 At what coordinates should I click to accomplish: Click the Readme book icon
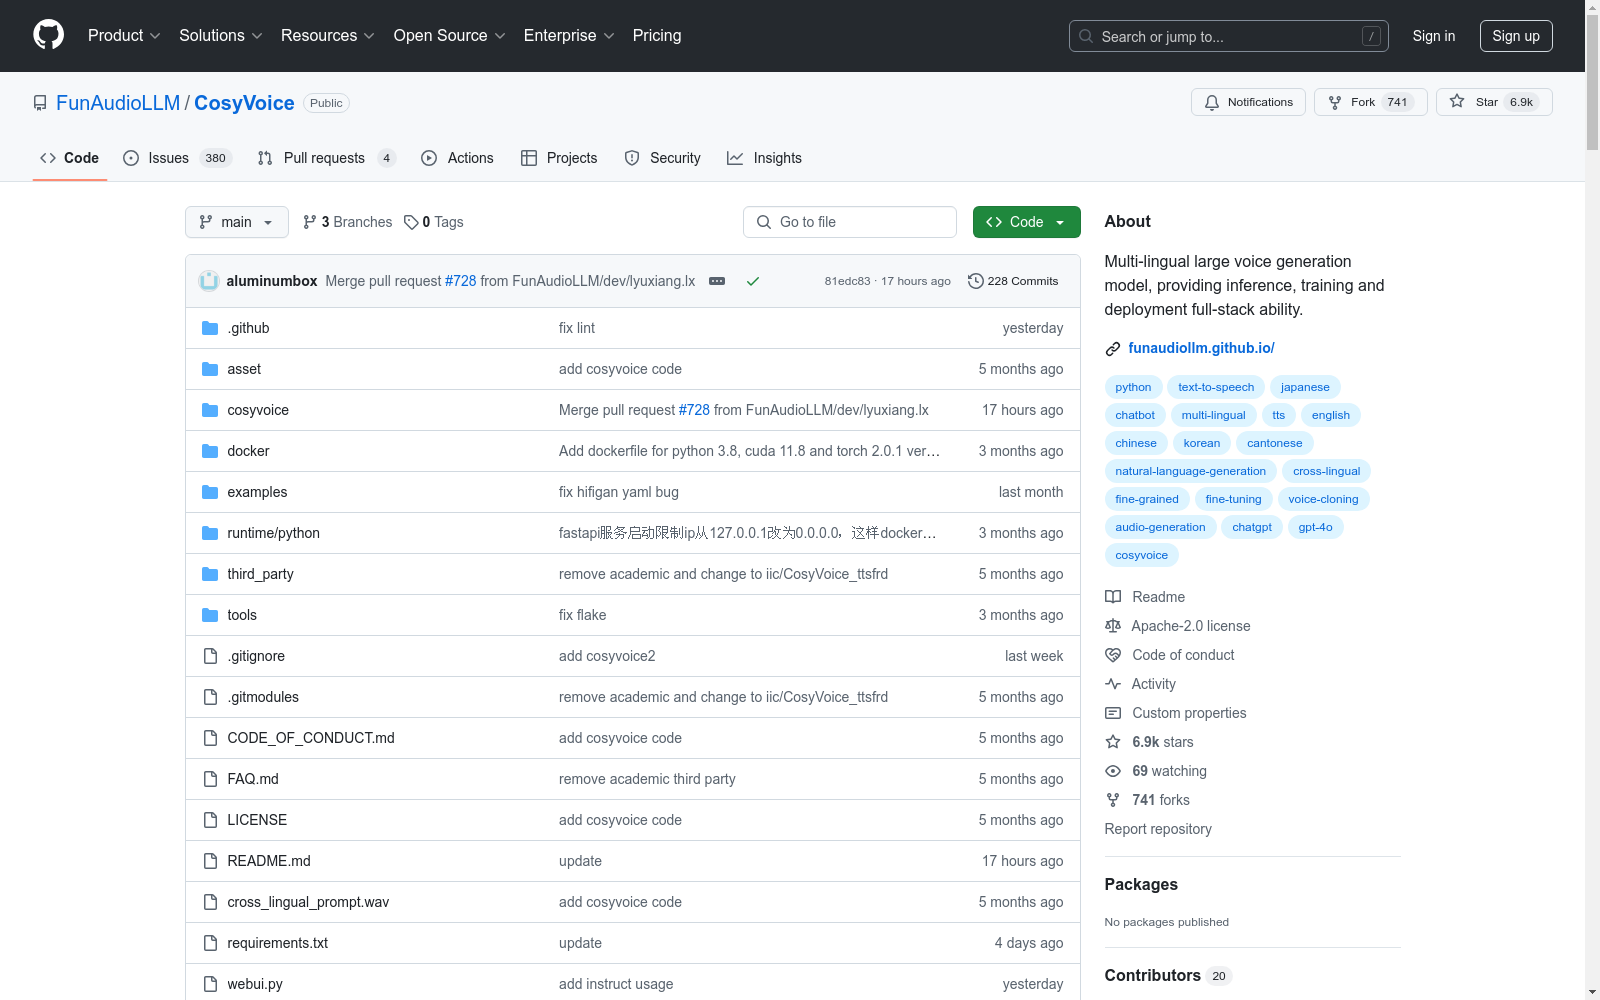[1113, 597]
